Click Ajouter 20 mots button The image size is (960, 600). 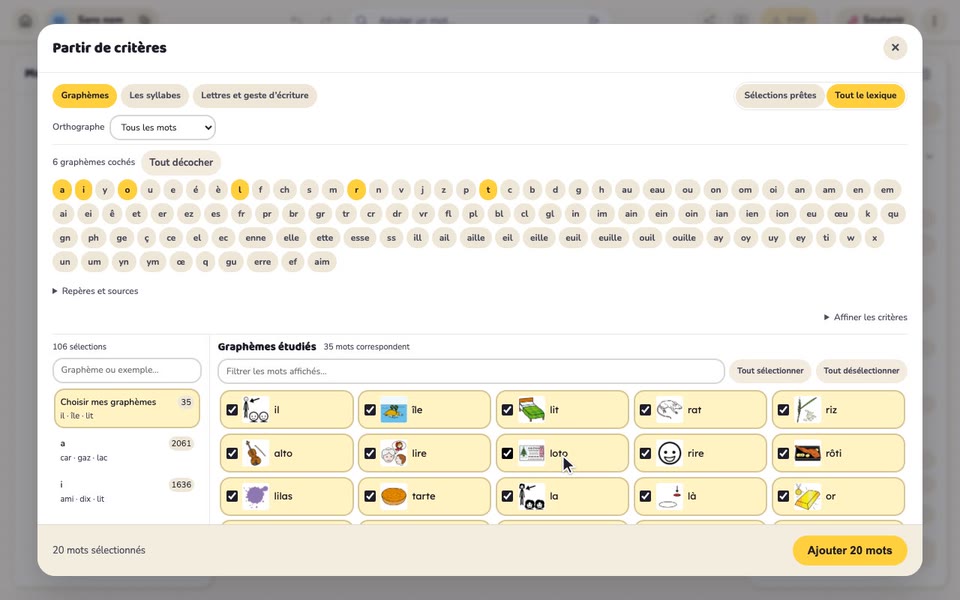pyautogui.click(x=850, y=550)
